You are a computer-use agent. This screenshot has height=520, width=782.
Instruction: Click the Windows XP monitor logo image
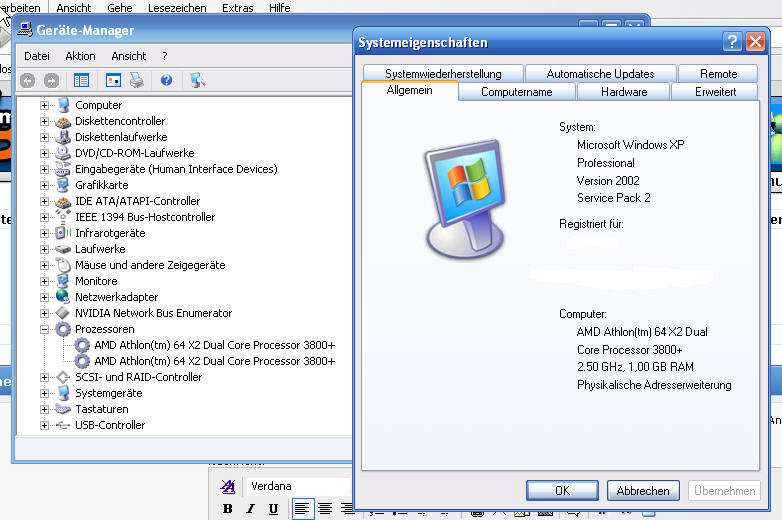click(x=465, y=198)
